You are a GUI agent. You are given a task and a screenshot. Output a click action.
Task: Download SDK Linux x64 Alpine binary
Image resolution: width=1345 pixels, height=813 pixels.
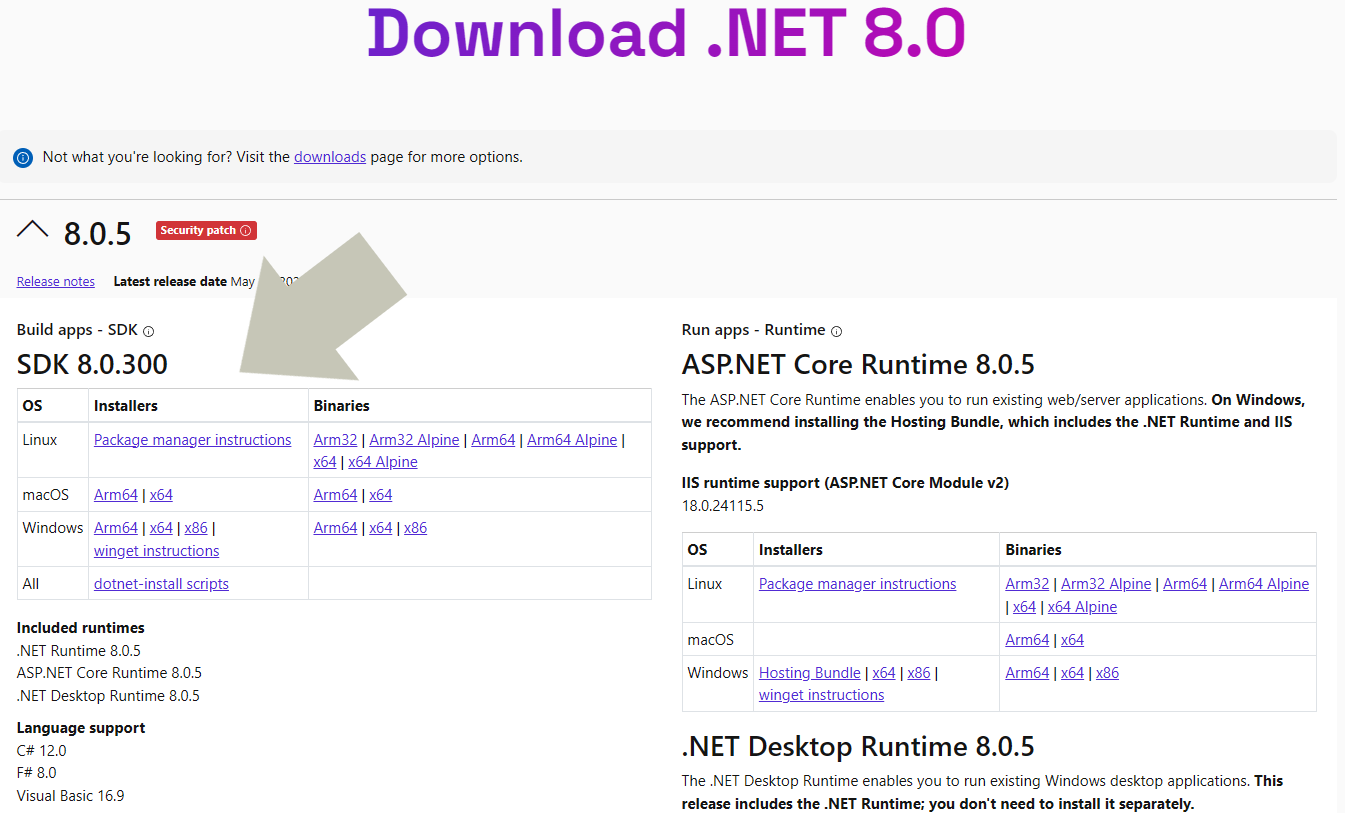pos(383,462)
